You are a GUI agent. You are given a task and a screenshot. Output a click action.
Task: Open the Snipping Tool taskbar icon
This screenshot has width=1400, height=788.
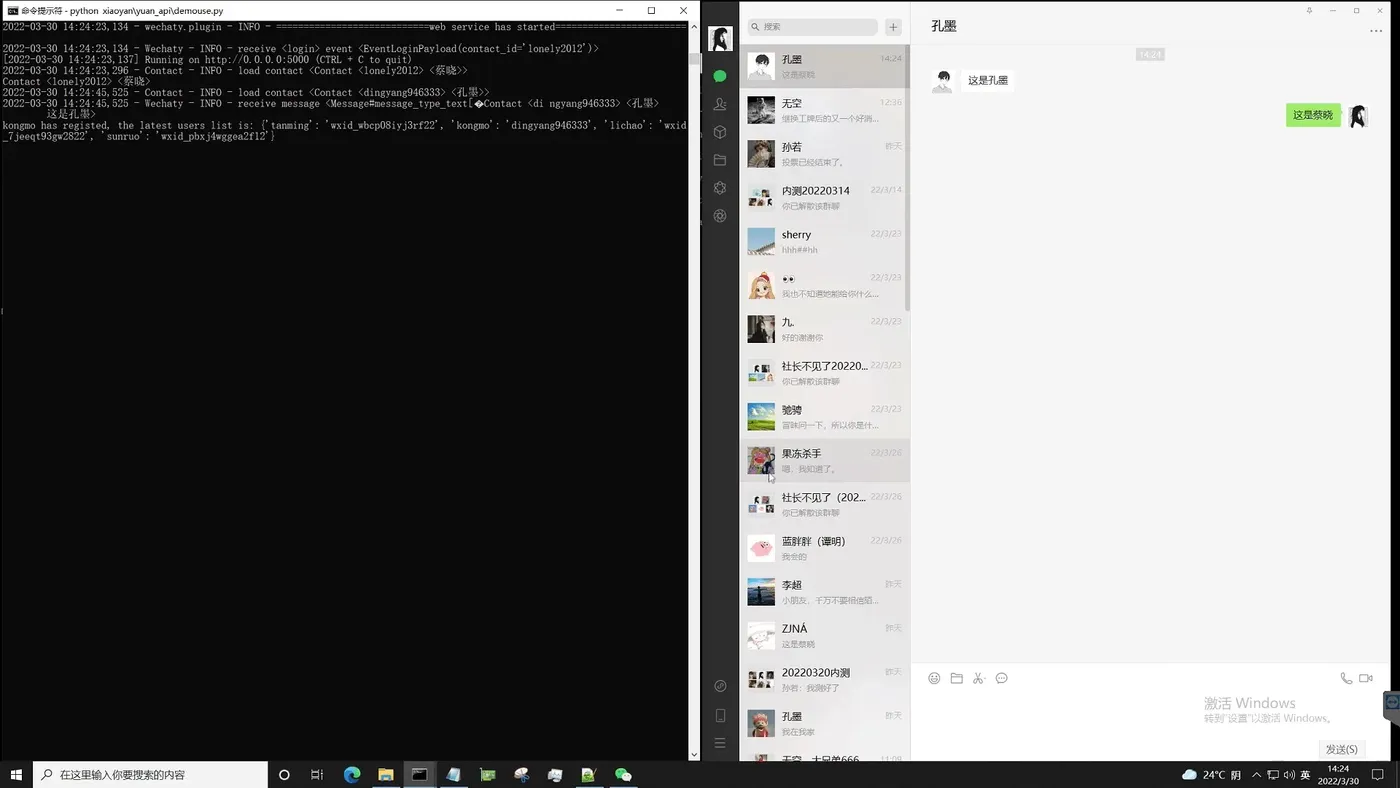(x=521, y=775)
